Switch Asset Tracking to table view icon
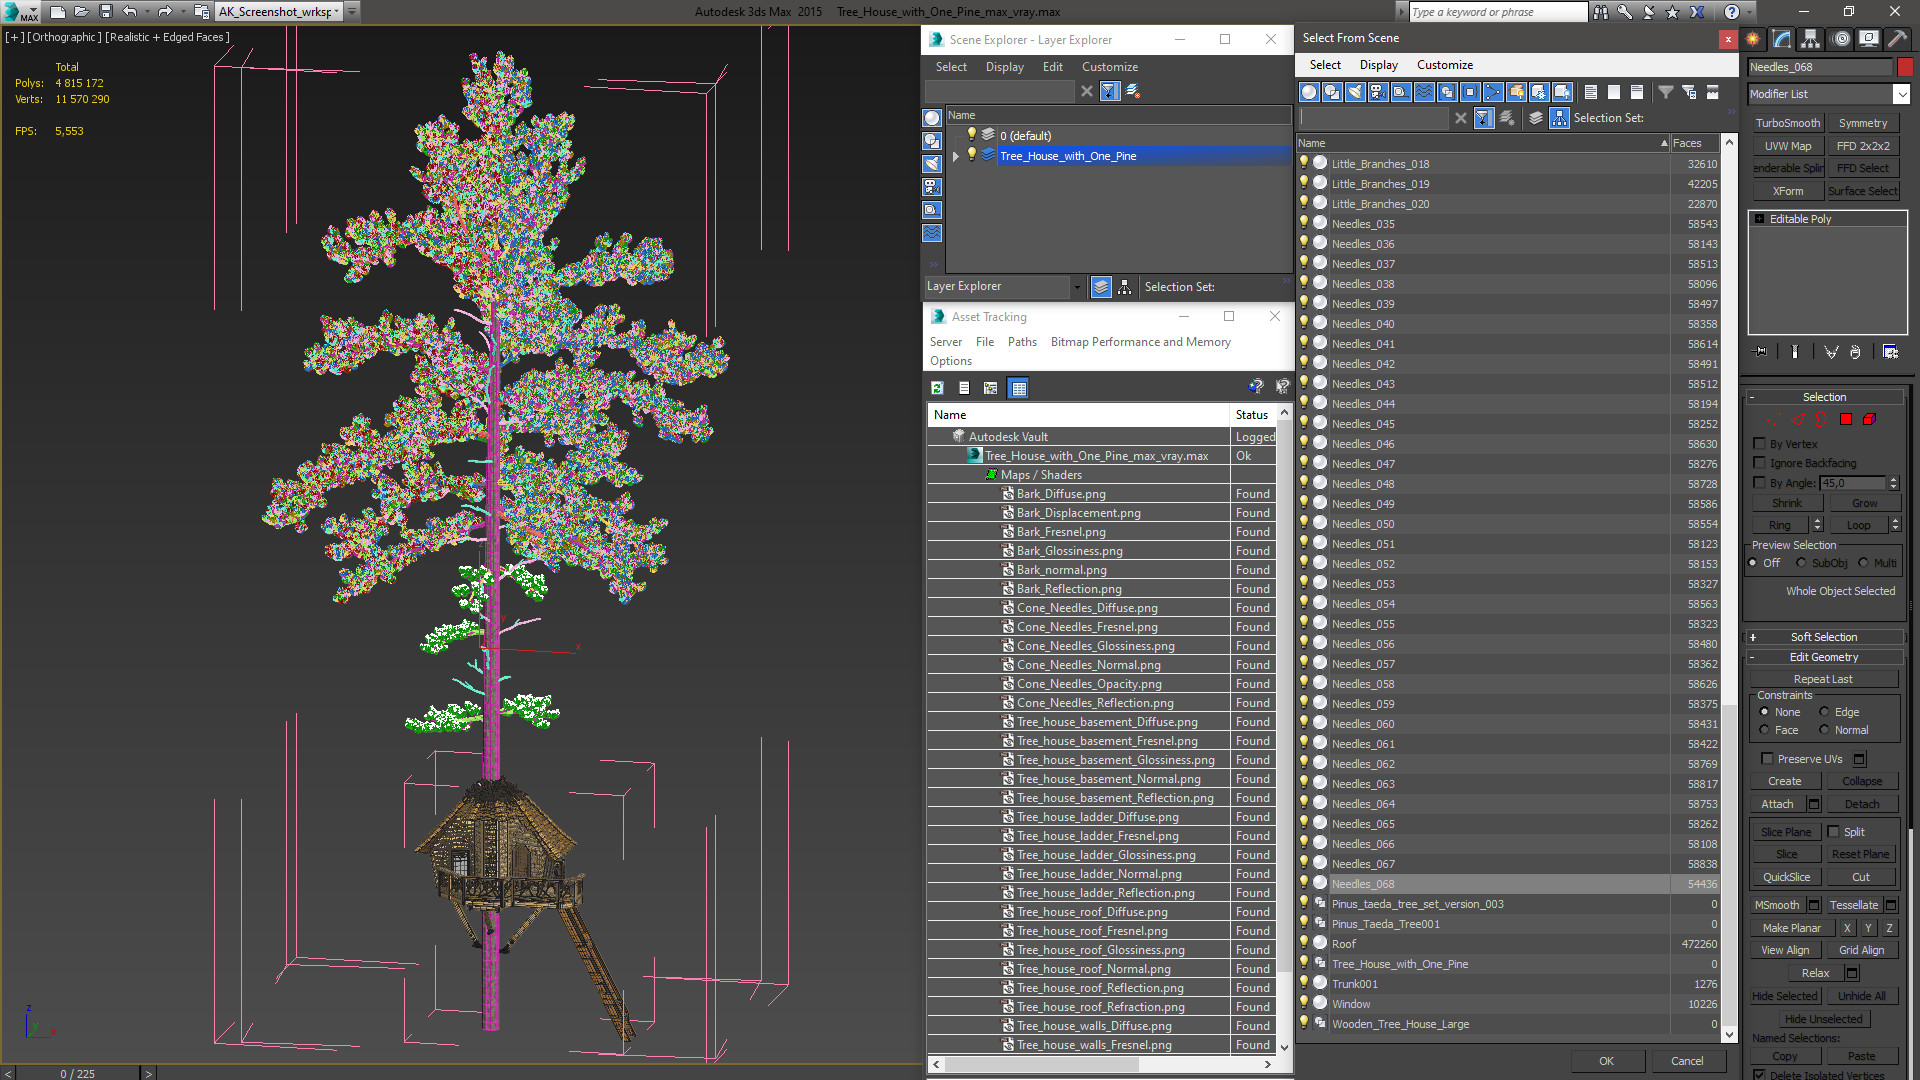This screenshot has width=1920, height=1080. coord(1018,388)
